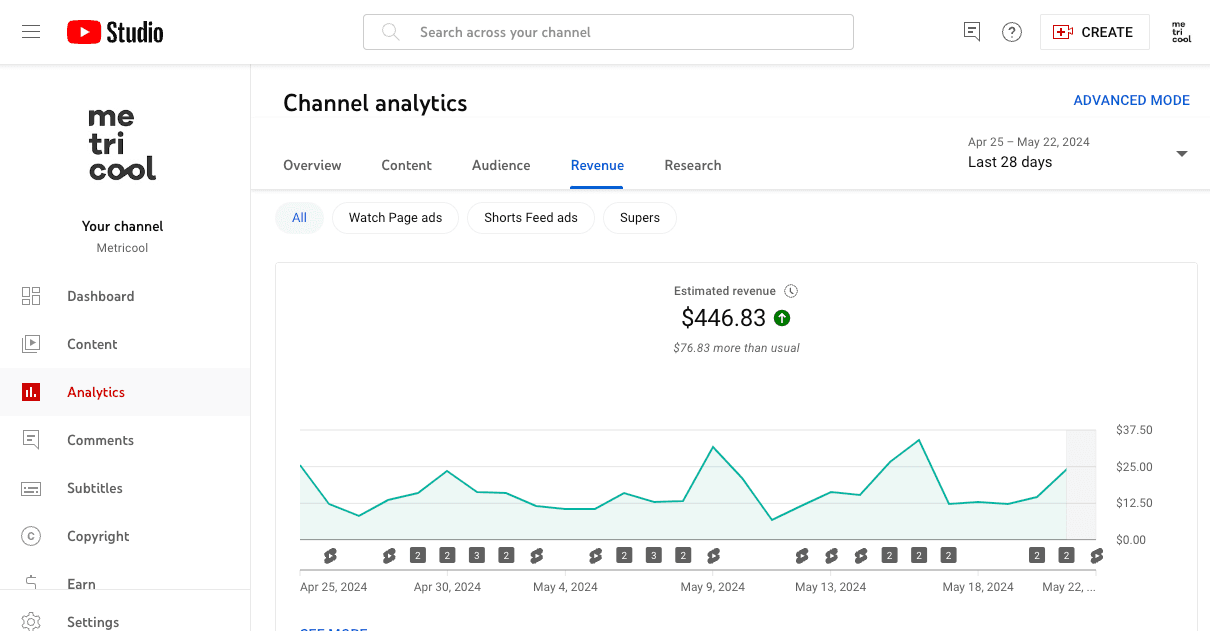
Task: Open account menu from profile avatar
Action: point(1181,31)
